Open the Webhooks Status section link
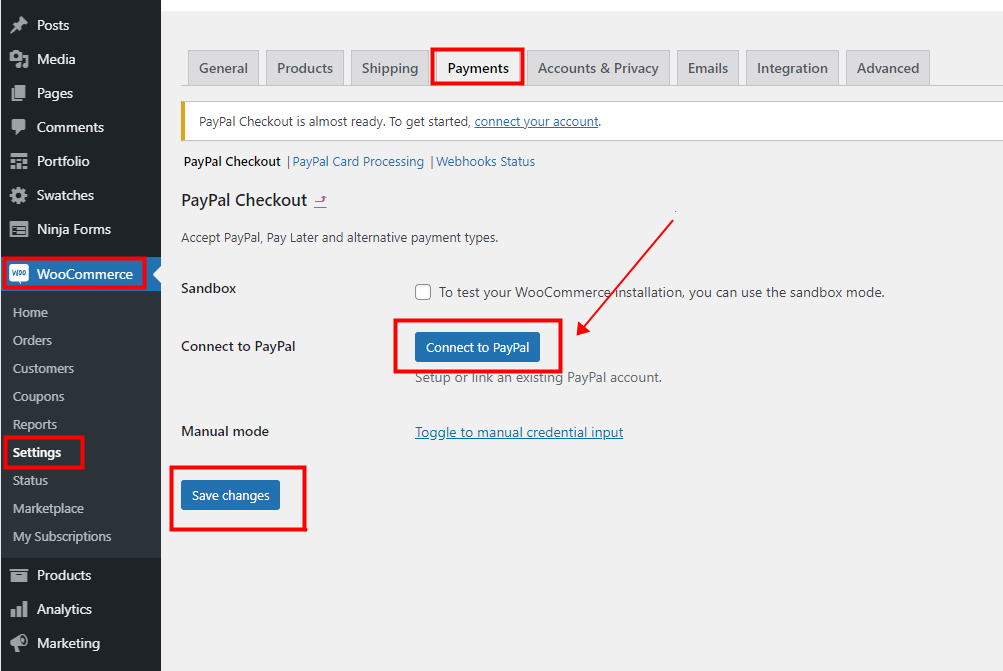This screenshot has width=1003, height=671. click(x=486, y=162)
